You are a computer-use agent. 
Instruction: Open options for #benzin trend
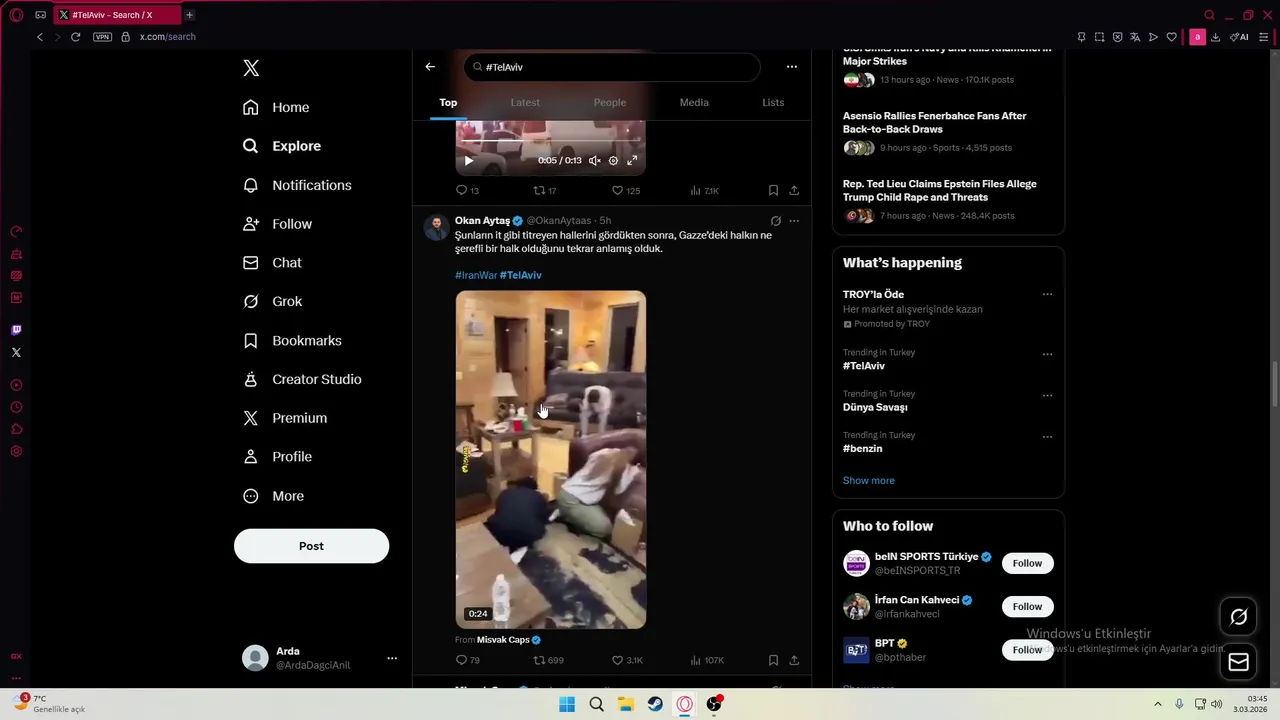[x=1047, y=437]
